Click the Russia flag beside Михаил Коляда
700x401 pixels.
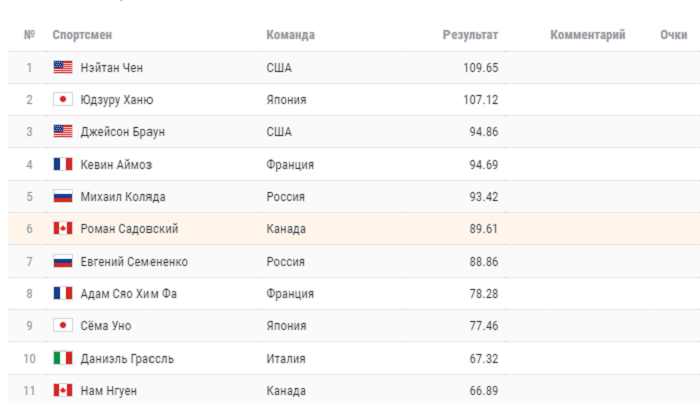63,197
